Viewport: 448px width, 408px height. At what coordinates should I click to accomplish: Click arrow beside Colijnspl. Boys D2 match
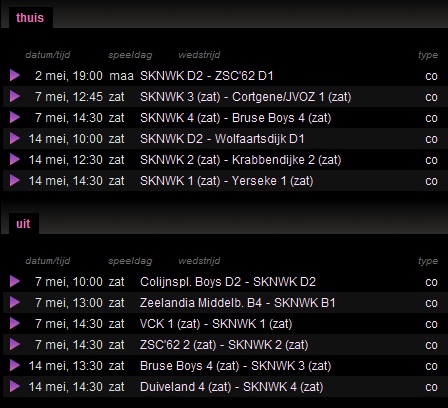click(15, 281)
